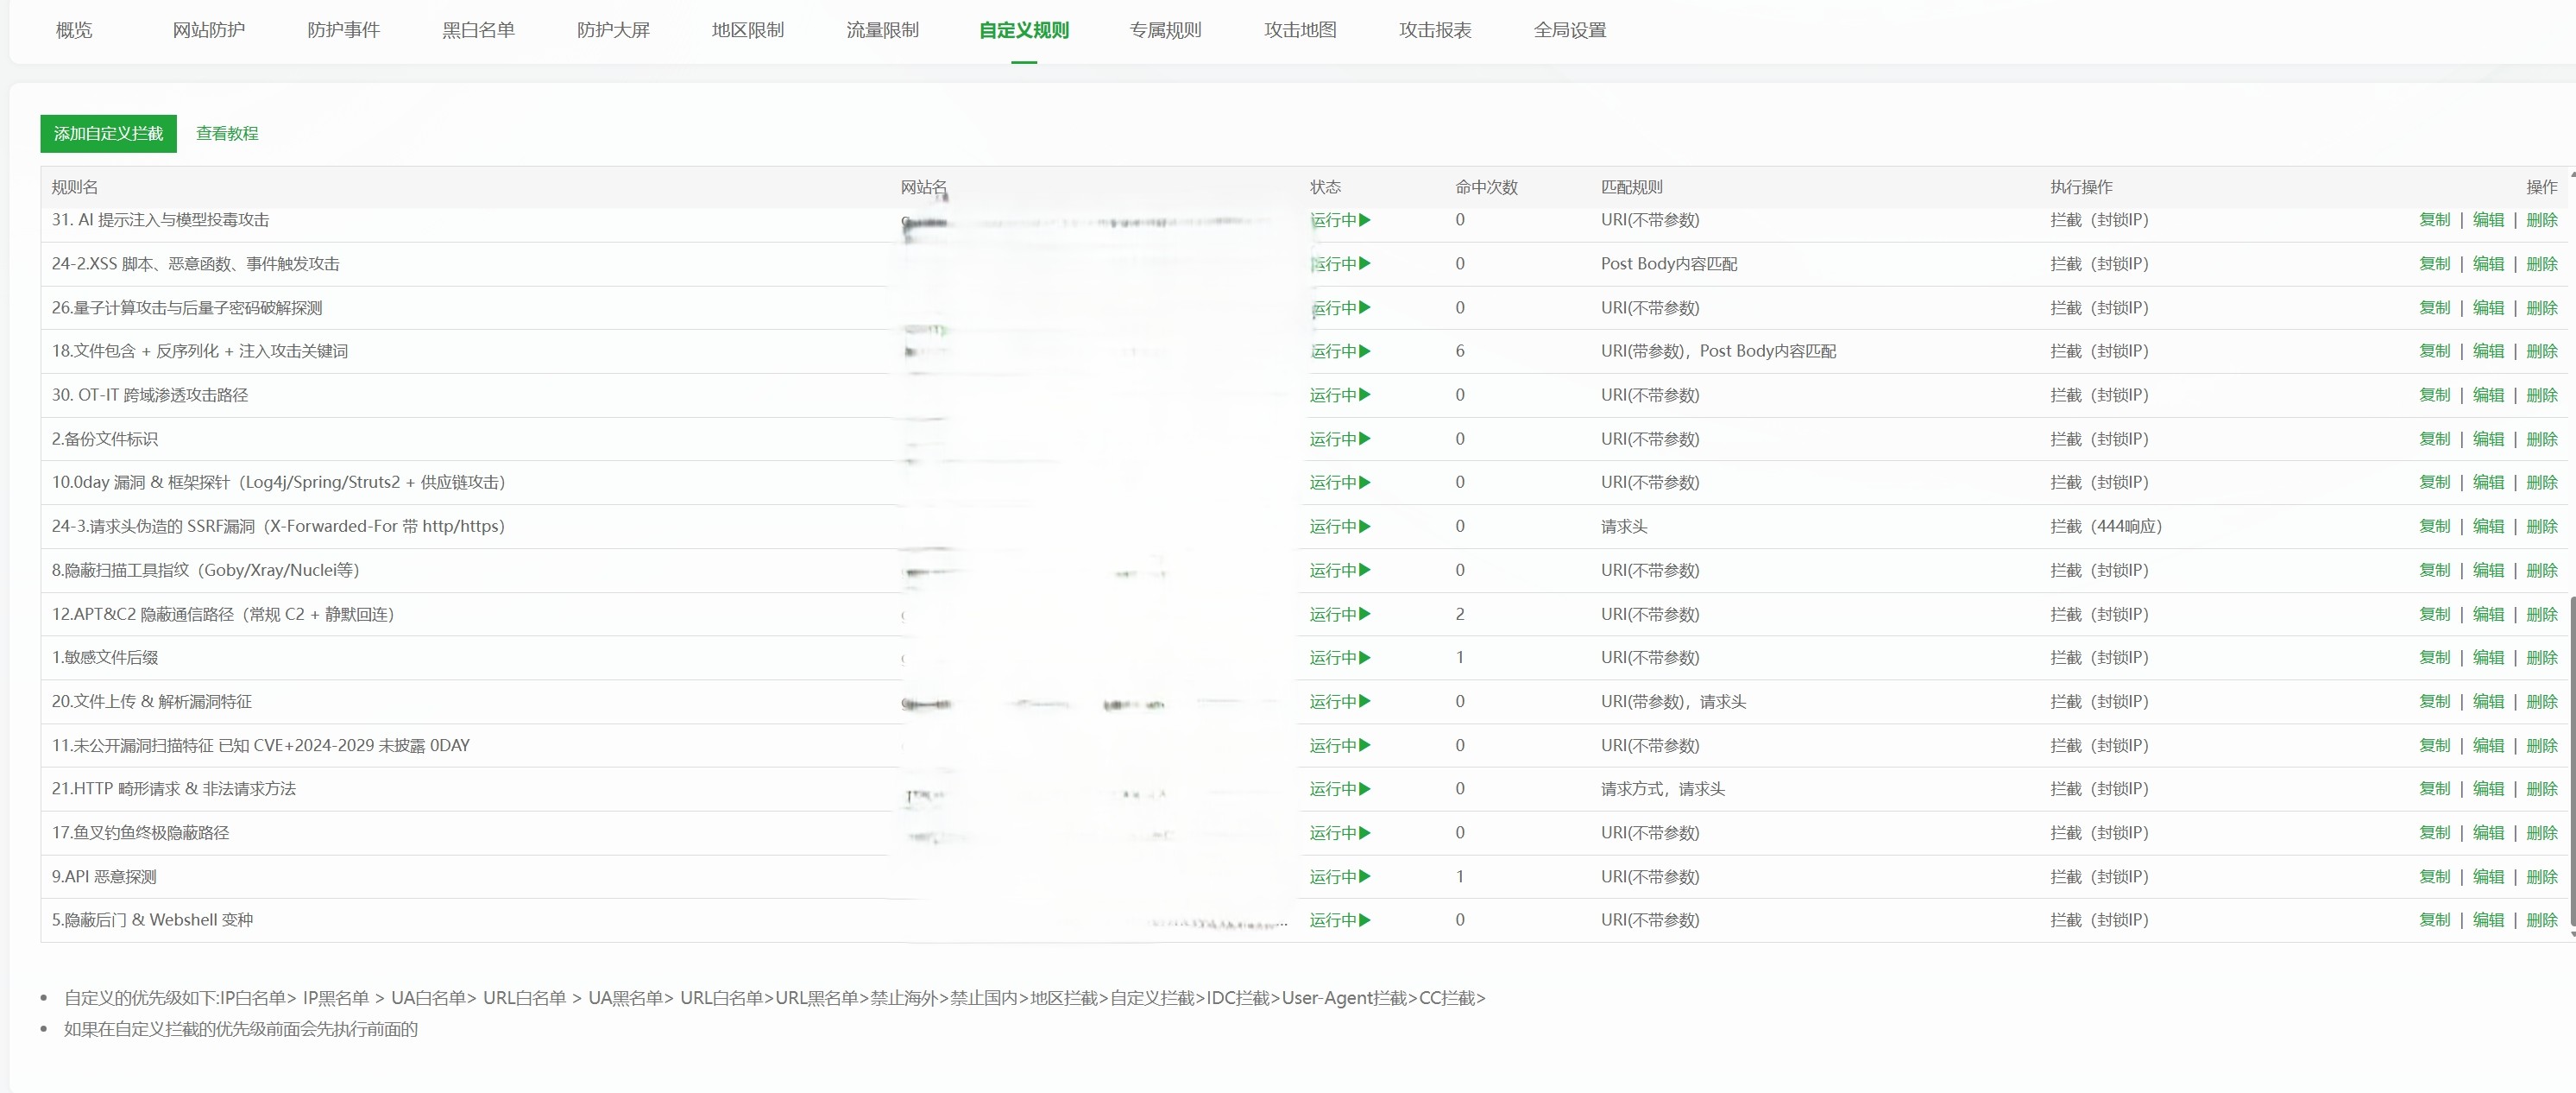Image resolution: width=2576 pixels, height=1093 pixels.
Task: Delete the 26.量子计算攻击 rule
Action: [2541, 308]
